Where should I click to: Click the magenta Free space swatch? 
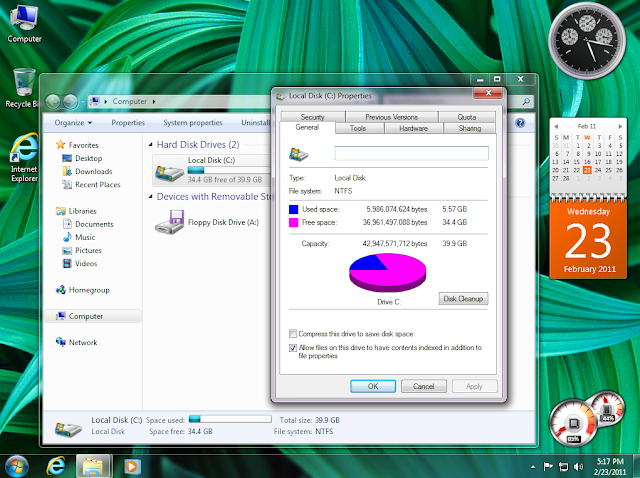(x=293, y=222)
